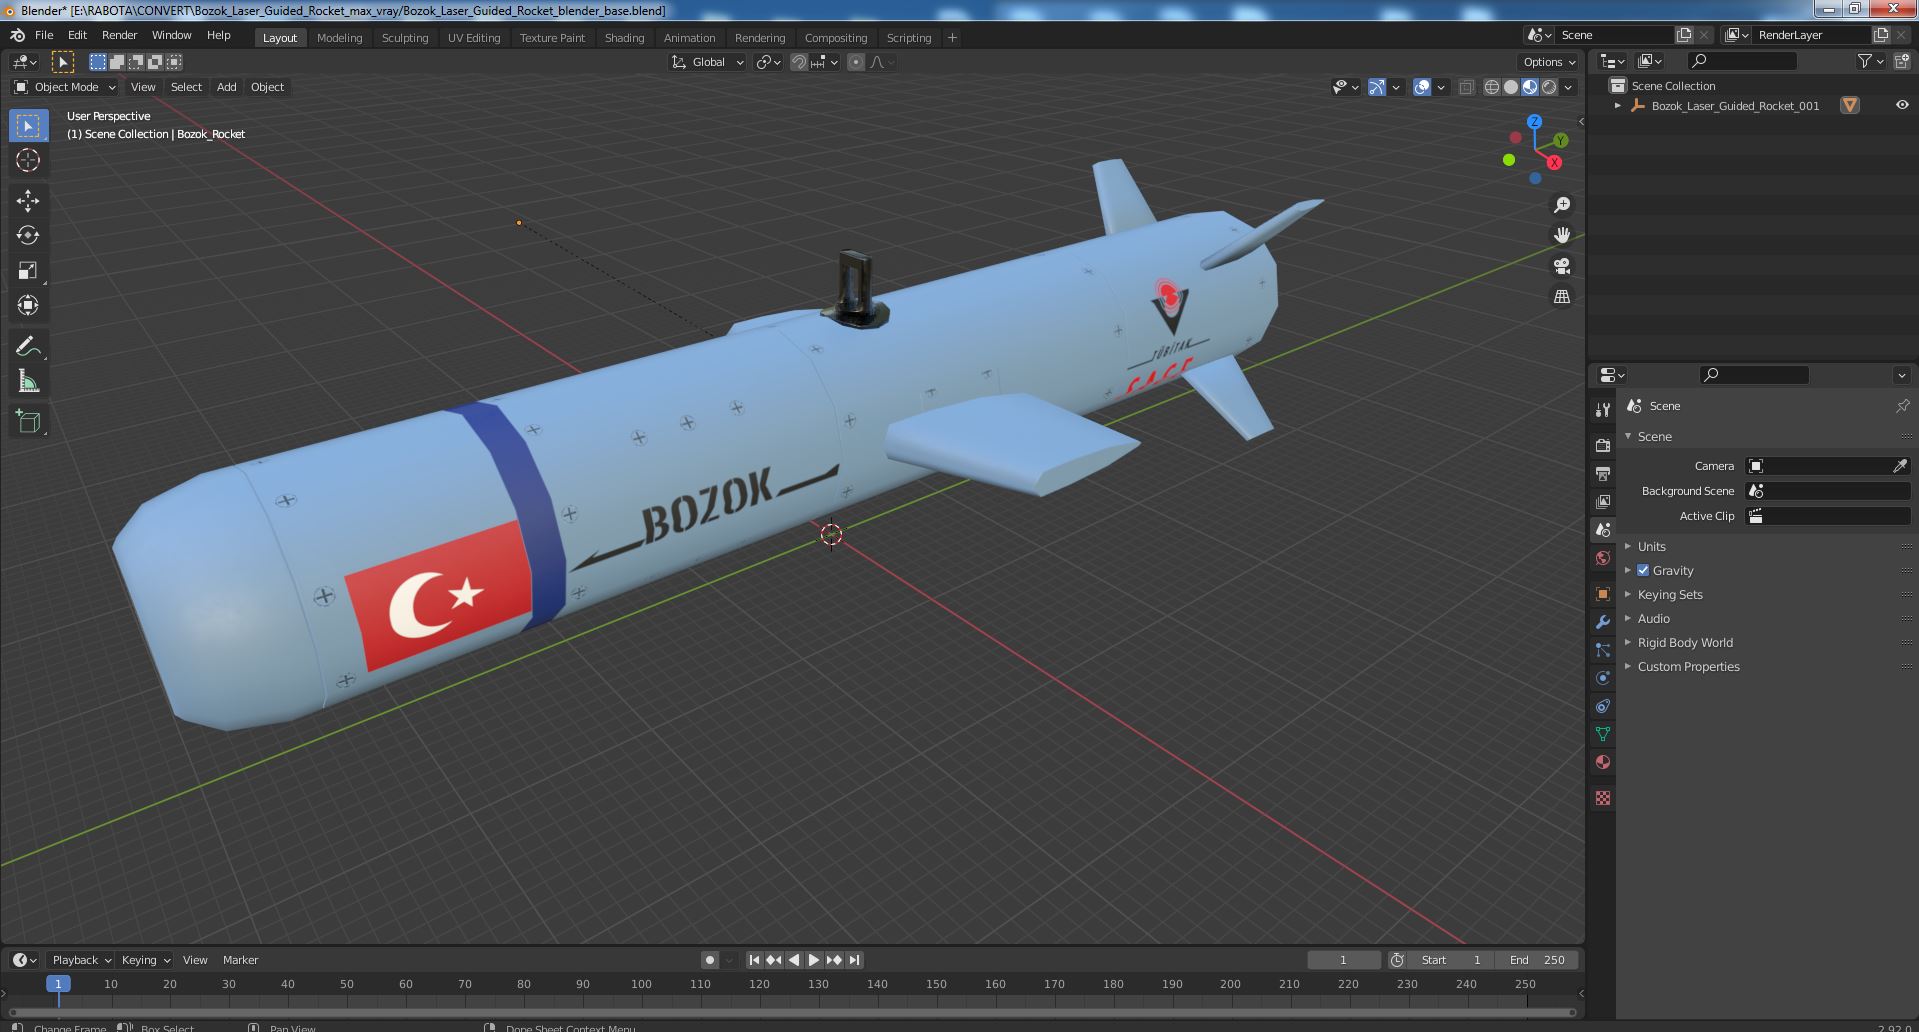Image resolution: width=1919 pixels, height=1032 pixels.
Task: Open the World properties tab
Action: click(1603, 558)
